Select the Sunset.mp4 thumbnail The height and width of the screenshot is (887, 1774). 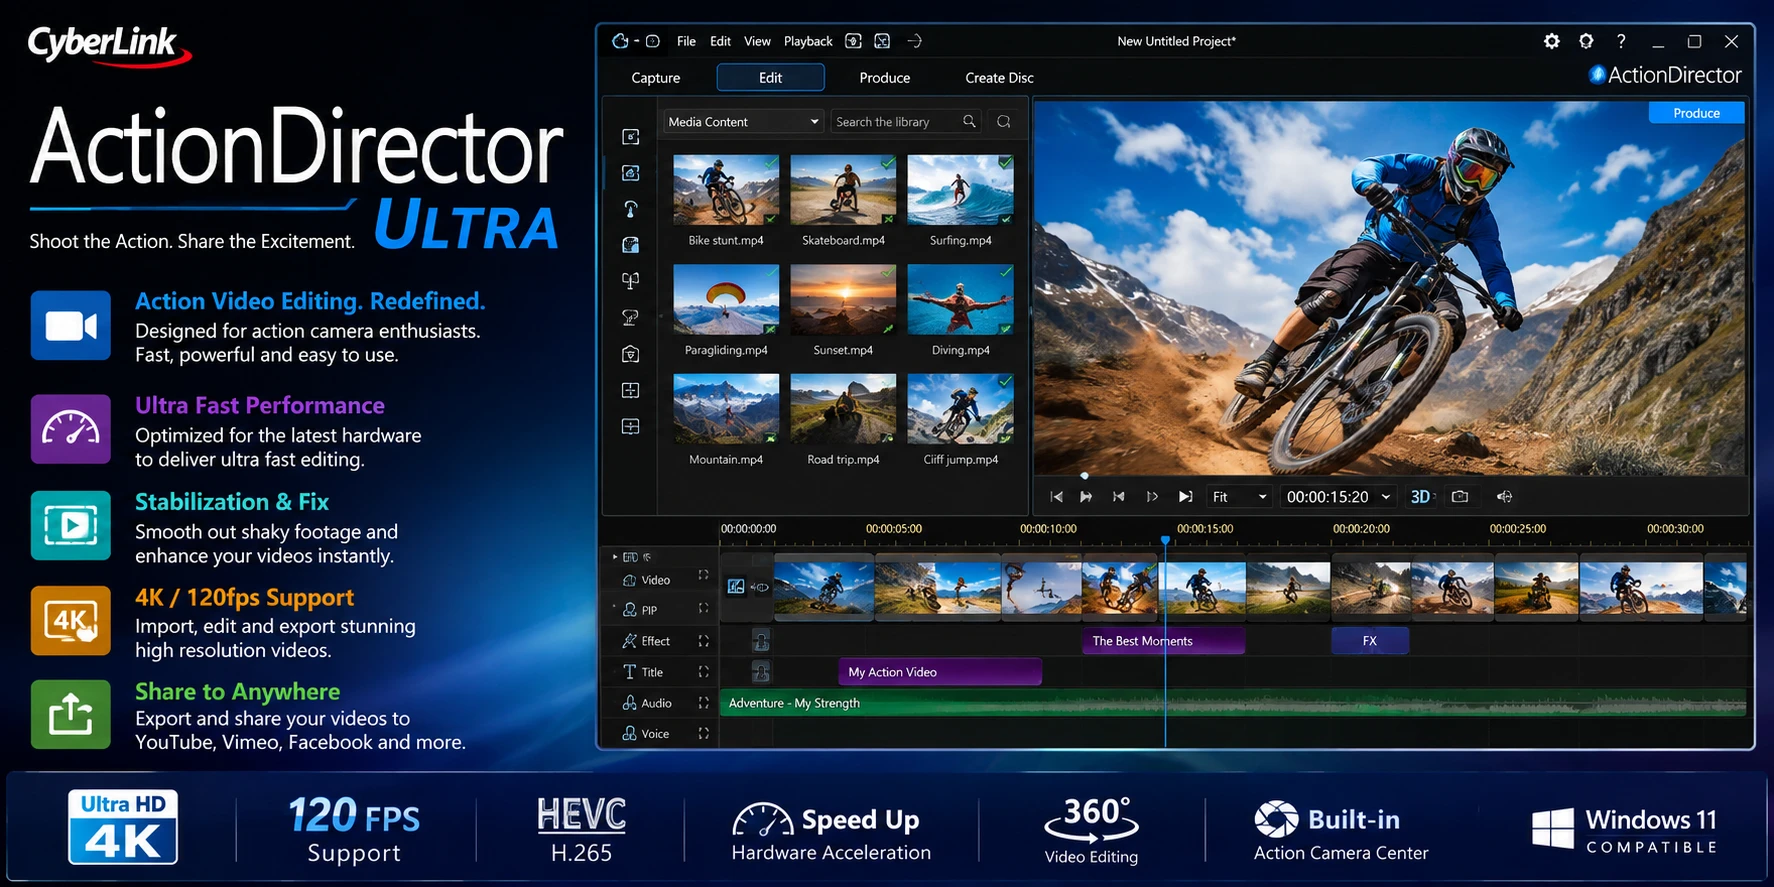843,300
